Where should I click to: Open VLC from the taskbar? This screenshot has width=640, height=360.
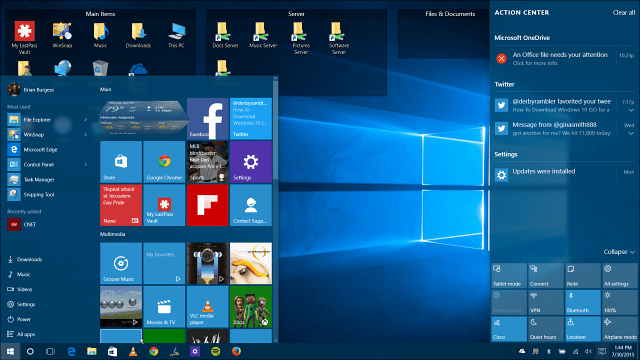tap(133, 351)
